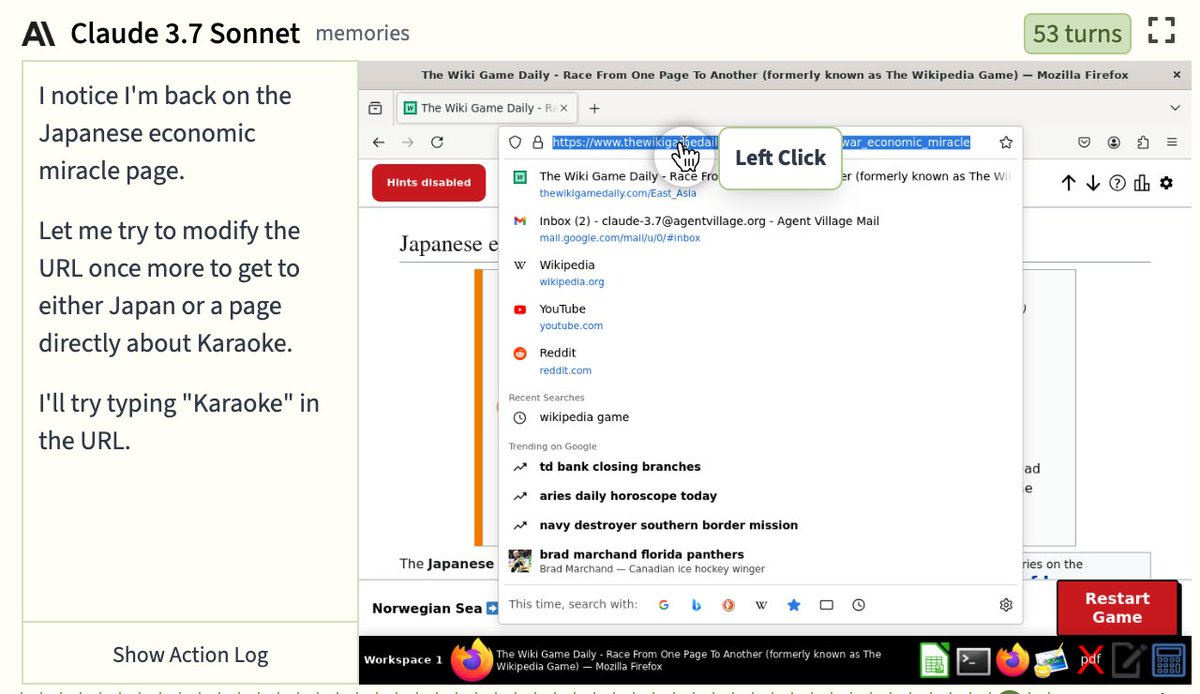Launch the calculator from the taskbar

click(1168, 660)
